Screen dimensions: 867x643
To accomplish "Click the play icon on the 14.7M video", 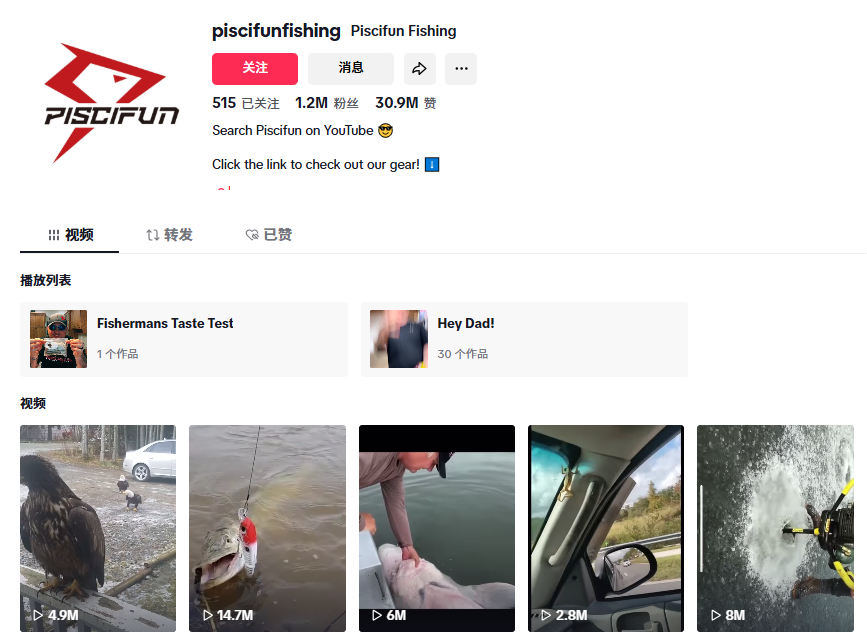I will (x=207, y=615).
